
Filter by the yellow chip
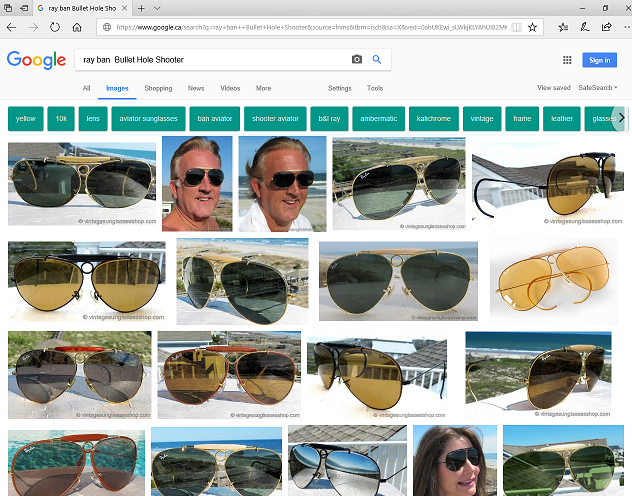[x=26, y=119]
